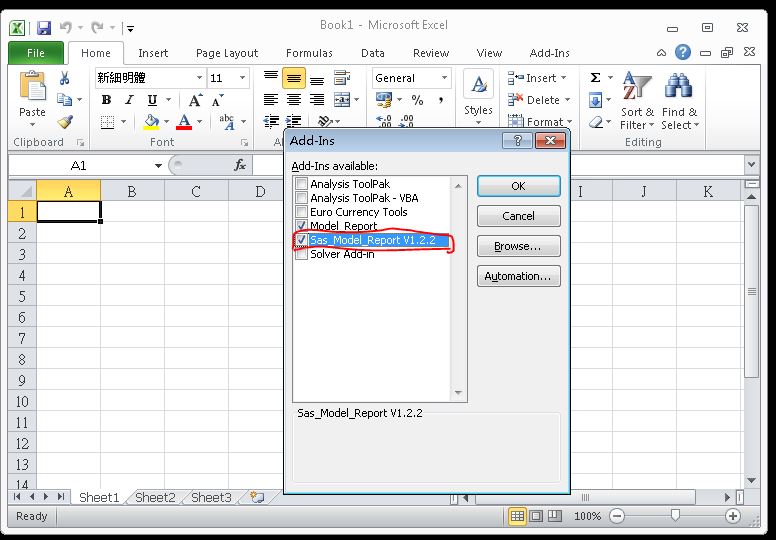Click the Middle Align icon

293,78
